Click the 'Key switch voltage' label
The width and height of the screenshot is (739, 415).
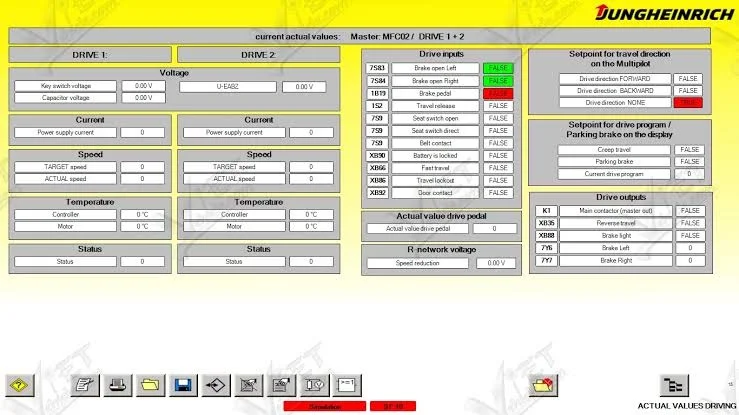point(66,86)
